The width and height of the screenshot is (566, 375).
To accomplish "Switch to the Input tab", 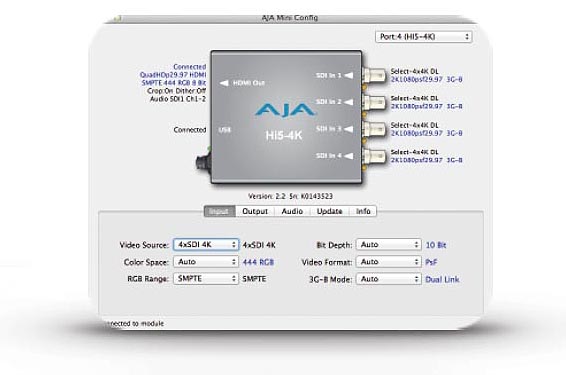I will [219, 211].
